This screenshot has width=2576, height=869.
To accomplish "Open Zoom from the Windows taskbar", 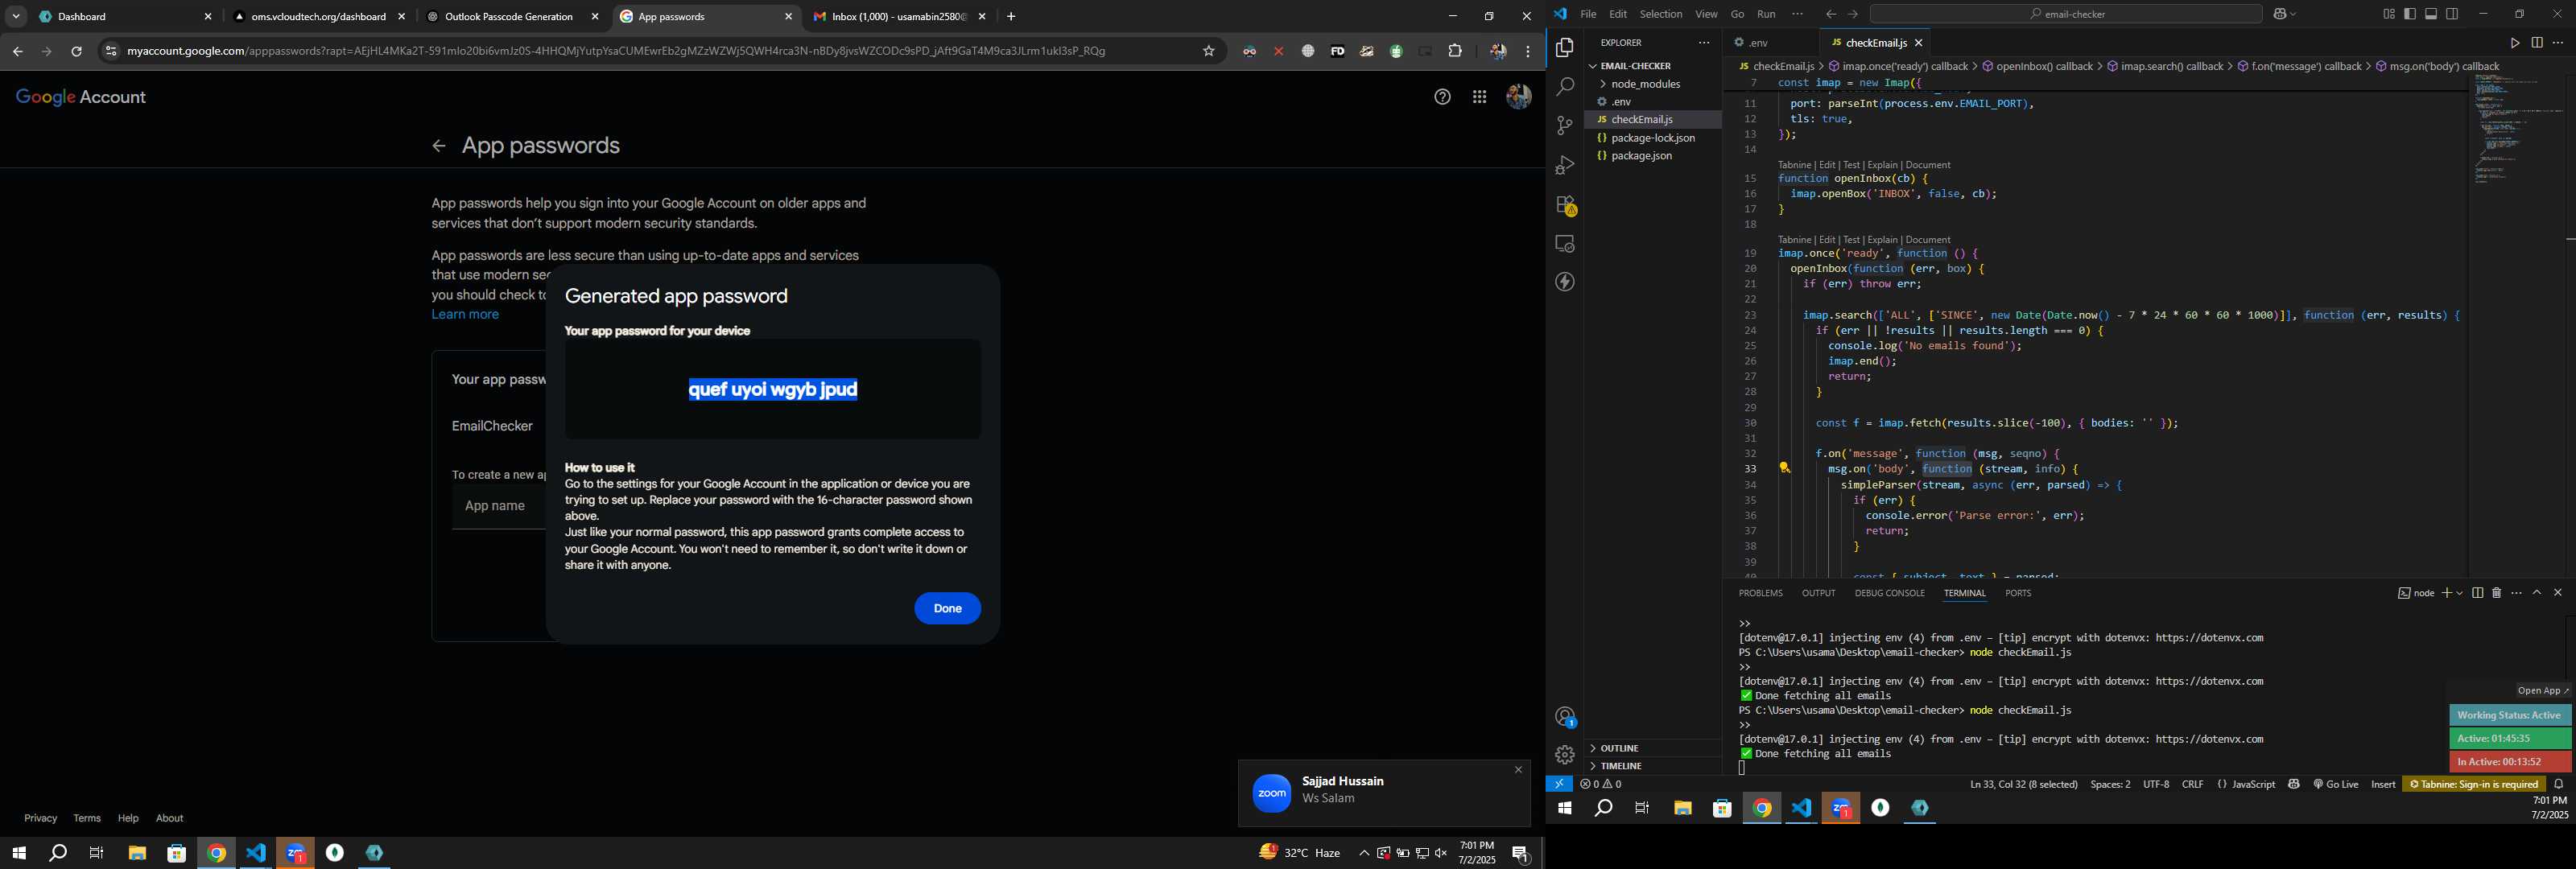I will (x=296, y=853).
